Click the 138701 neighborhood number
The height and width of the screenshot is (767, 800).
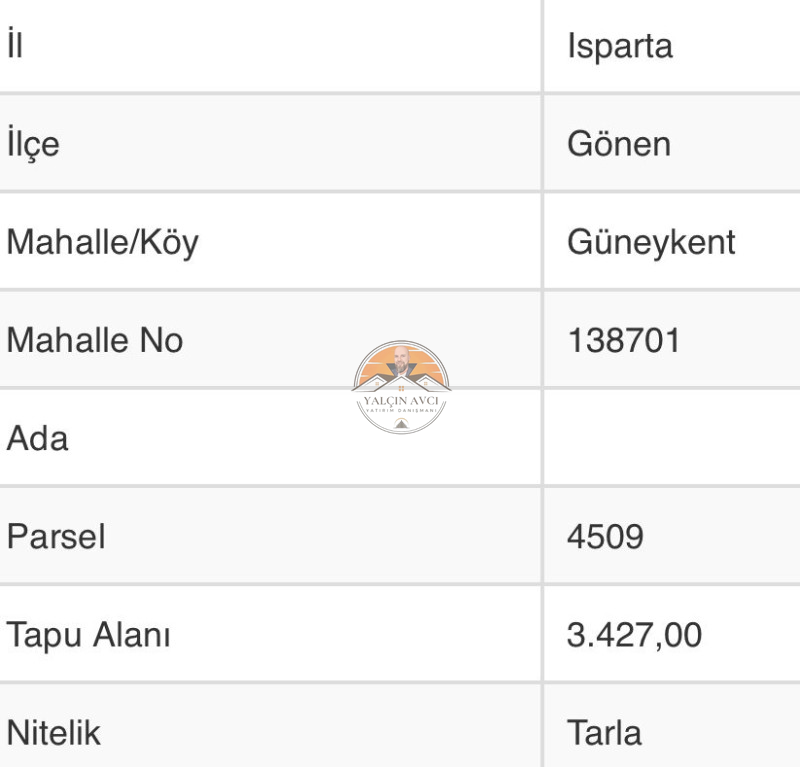pos(623,340)
